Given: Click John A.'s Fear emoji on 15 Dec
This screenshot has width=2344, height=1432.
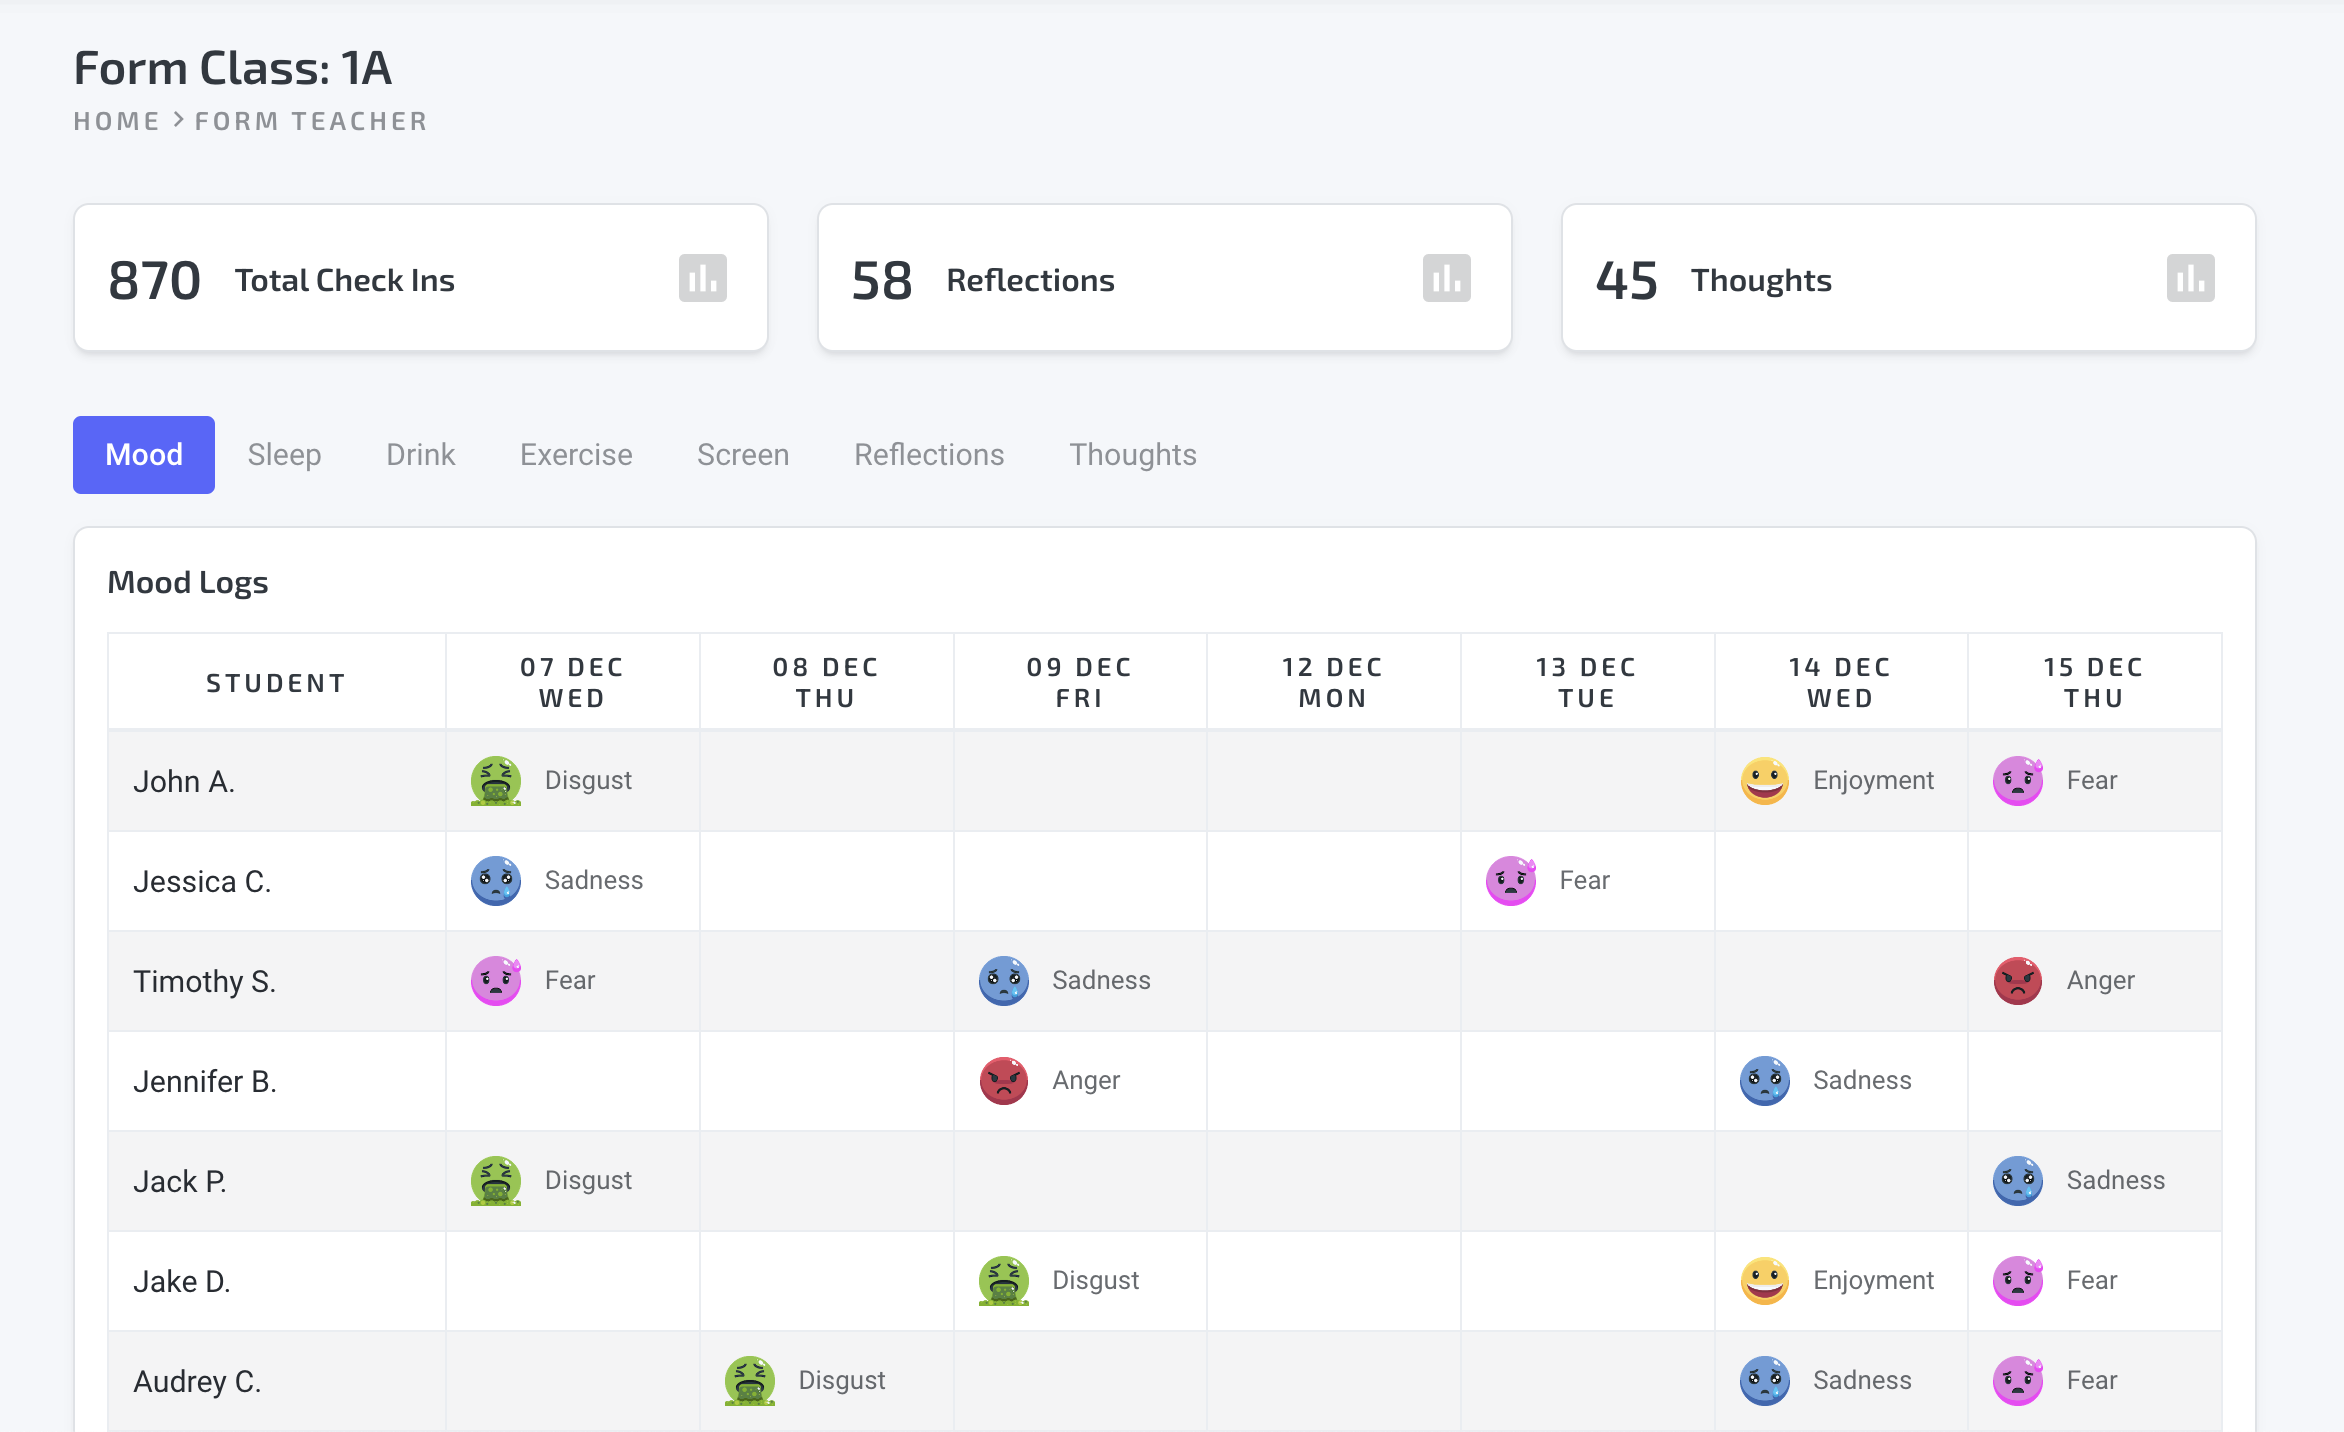Looking at the screenshot, I should pos(2018,781).
